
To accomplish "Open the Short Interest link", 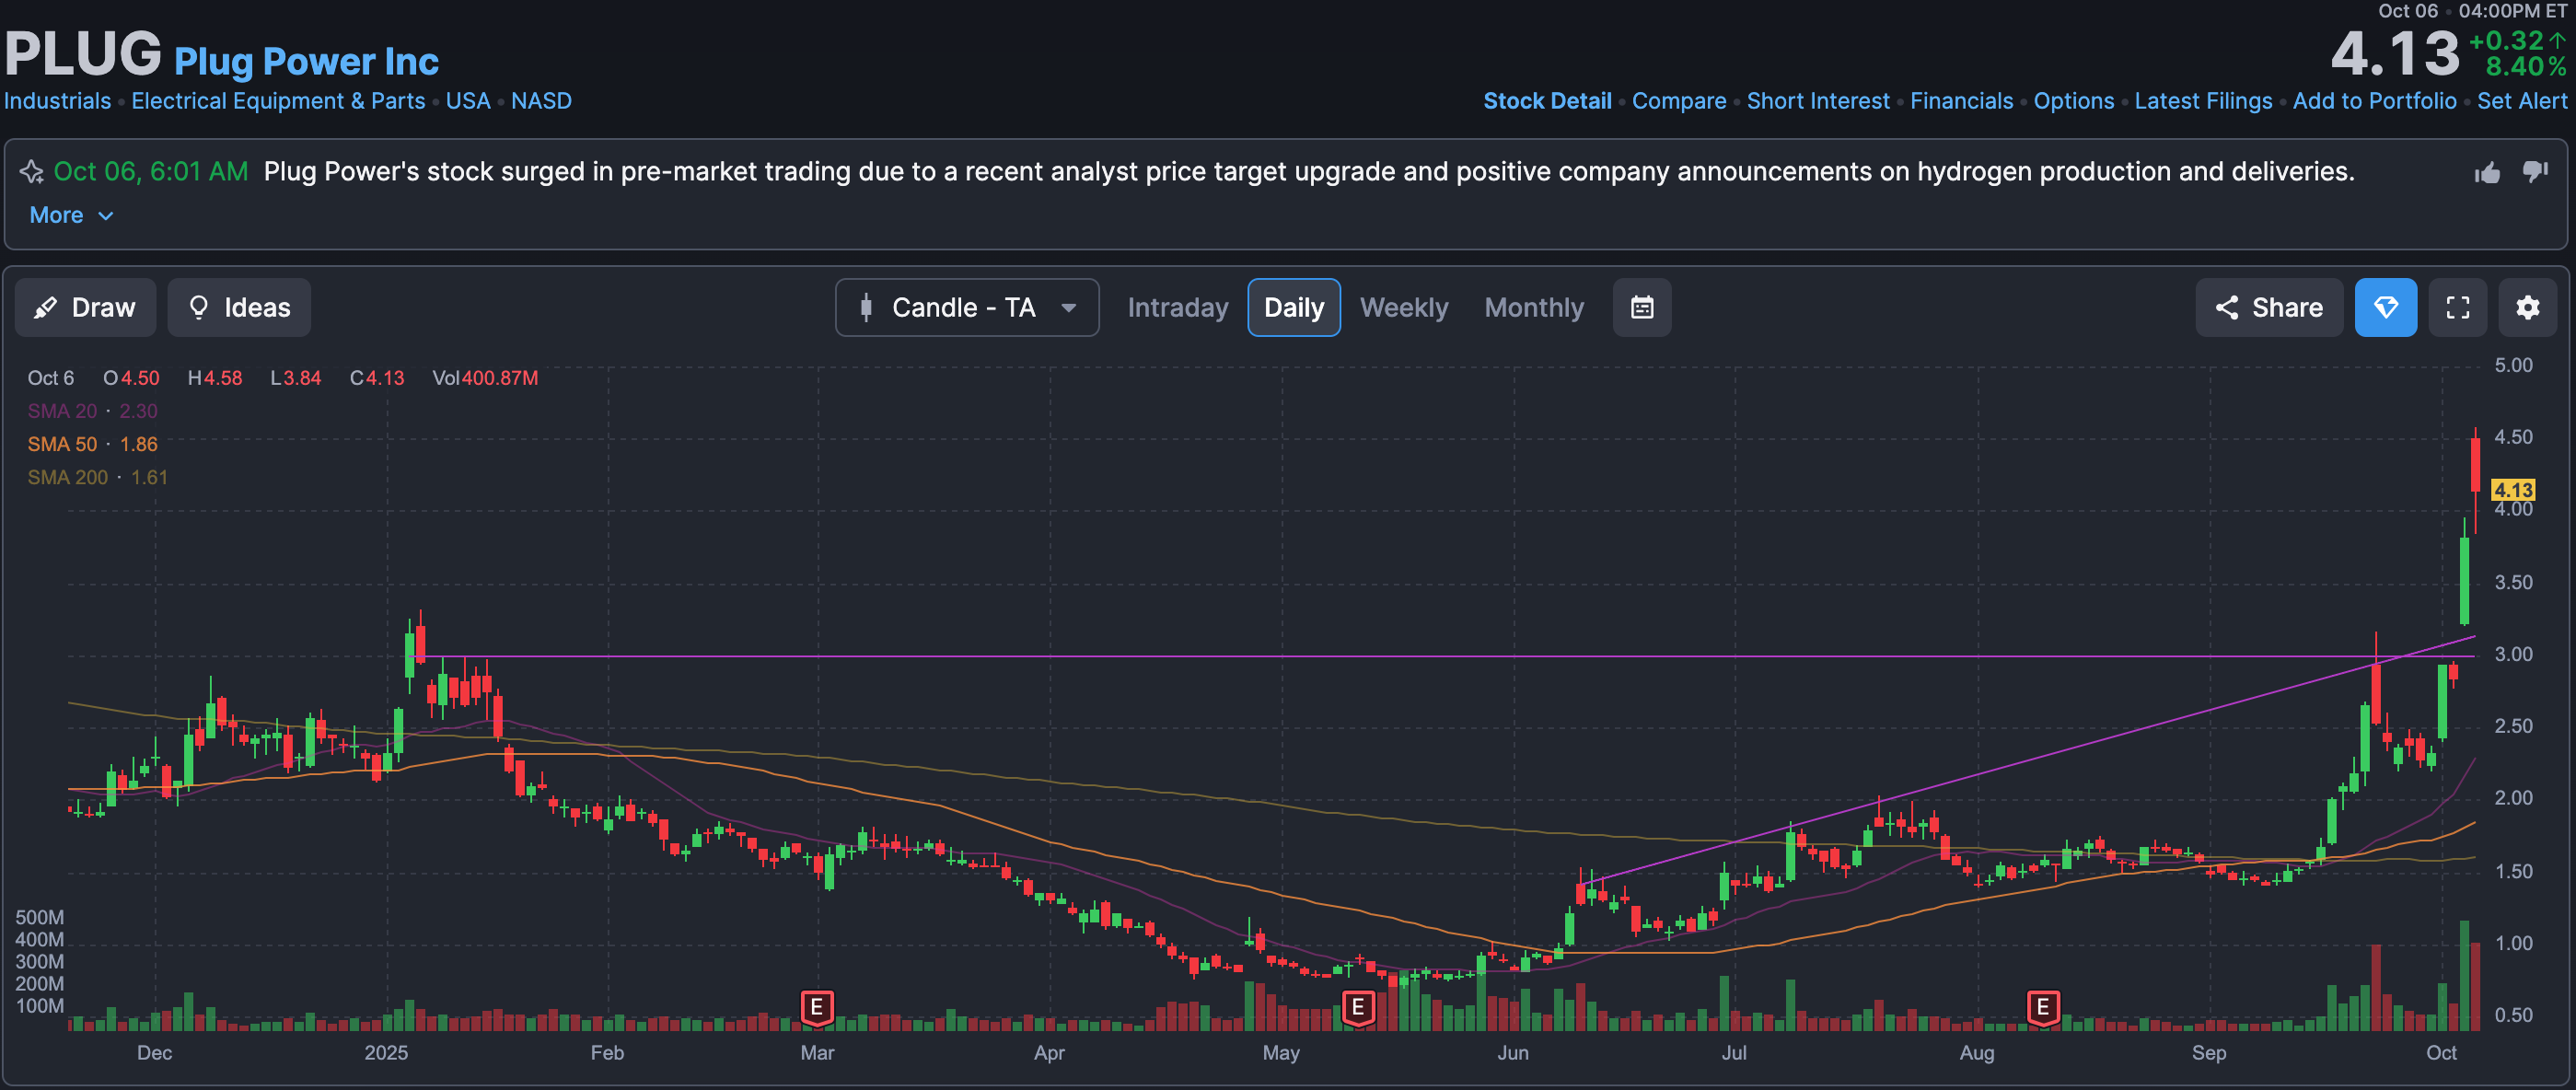I will click(1817, 101).
